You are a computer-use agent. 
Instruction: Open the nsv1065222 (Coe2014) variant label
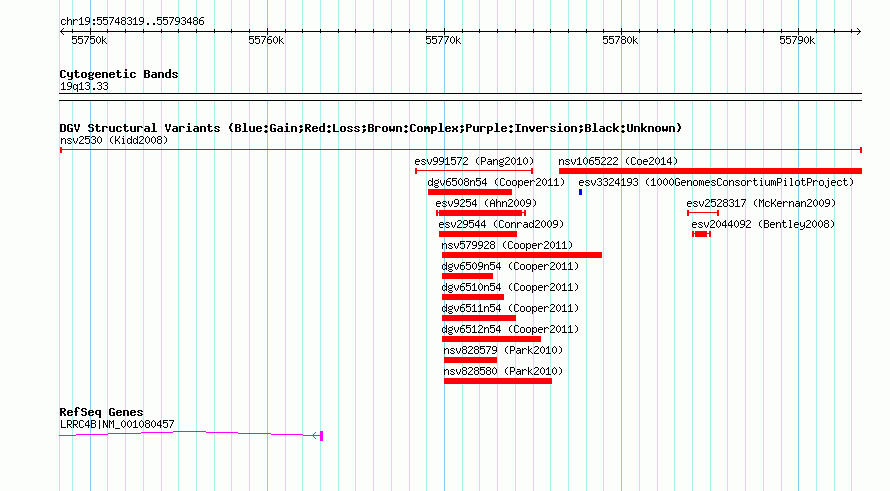point(618,161)
